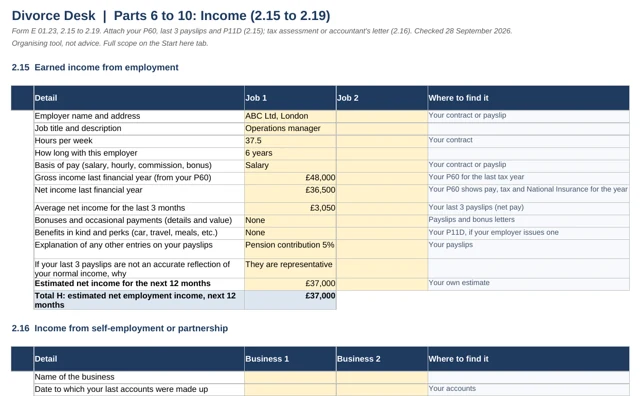The height and width of the screenshot is (396, 640).
Task: Click the 'Your last 3 payslips (net pay)' hint
Action: [x=476, y=207]
